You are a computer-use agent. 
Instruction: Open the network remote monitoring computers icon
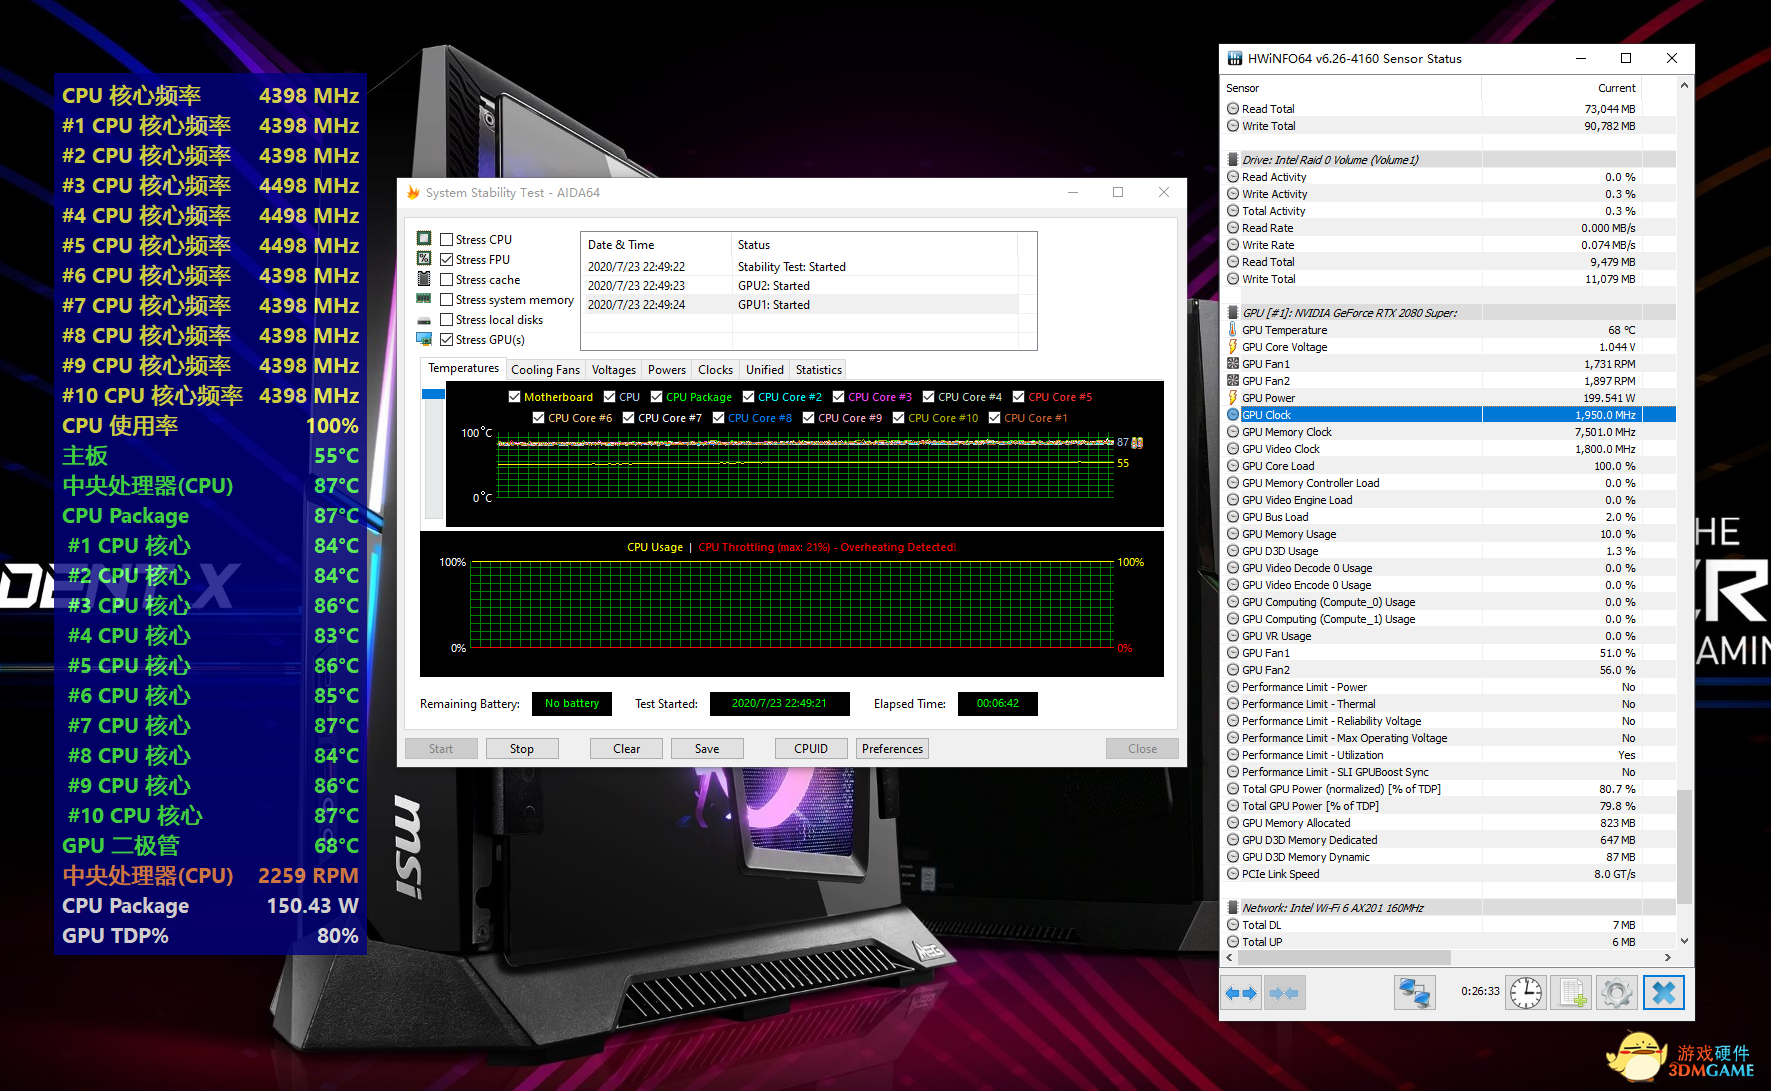tap(1414, 993)
